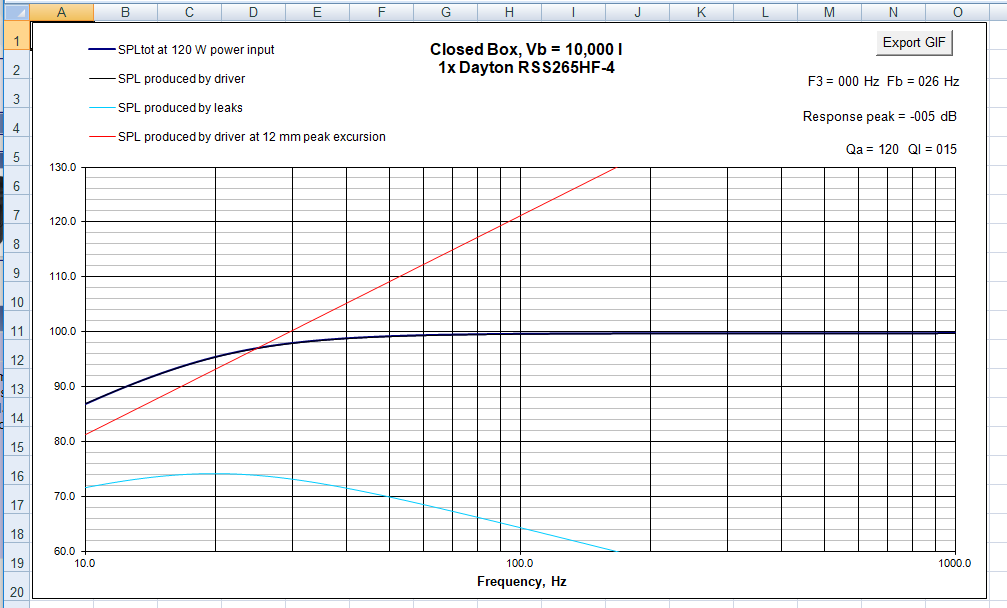The image size is (1007, 608).
Task: Click the 'F3 = 000 Hz Fb = 026 Hz' text
Action: pyautogui.click(x=883, y=82)
